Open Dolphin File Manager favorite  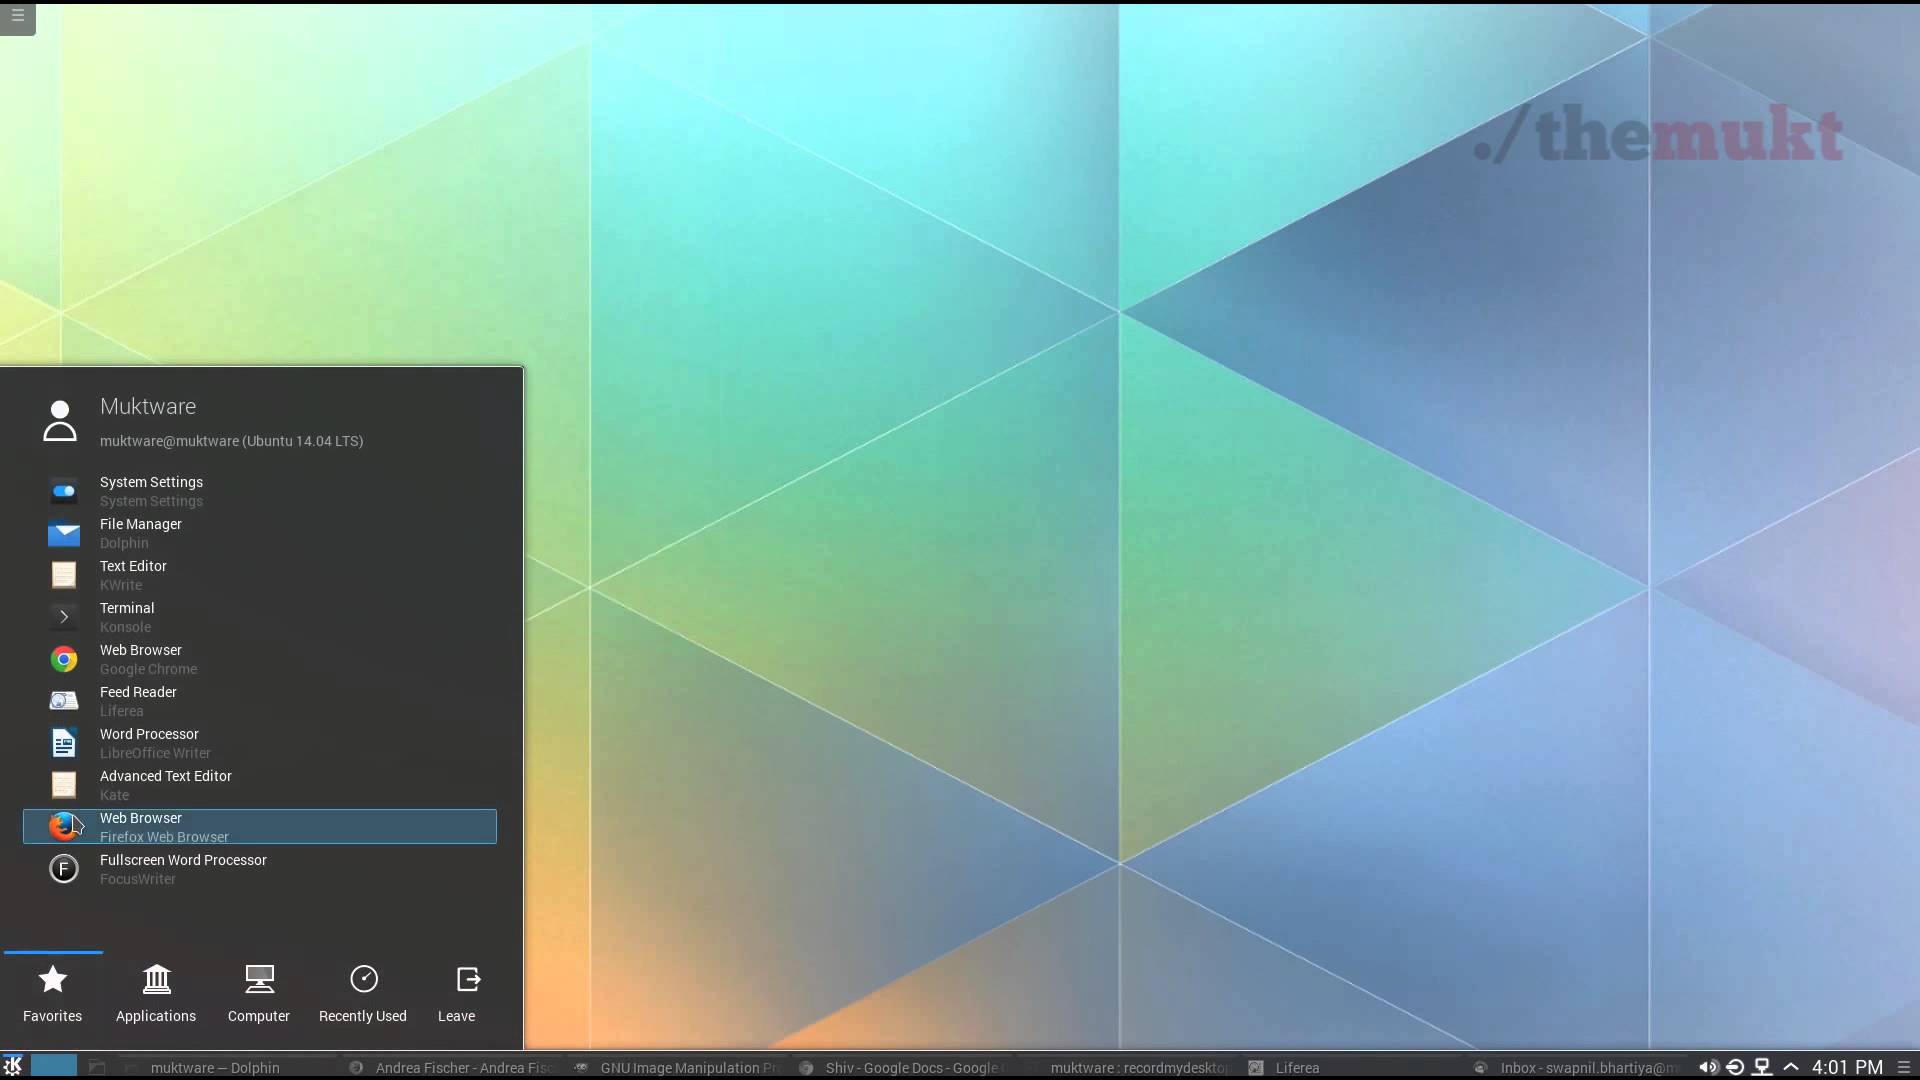(x=140, y=533)
